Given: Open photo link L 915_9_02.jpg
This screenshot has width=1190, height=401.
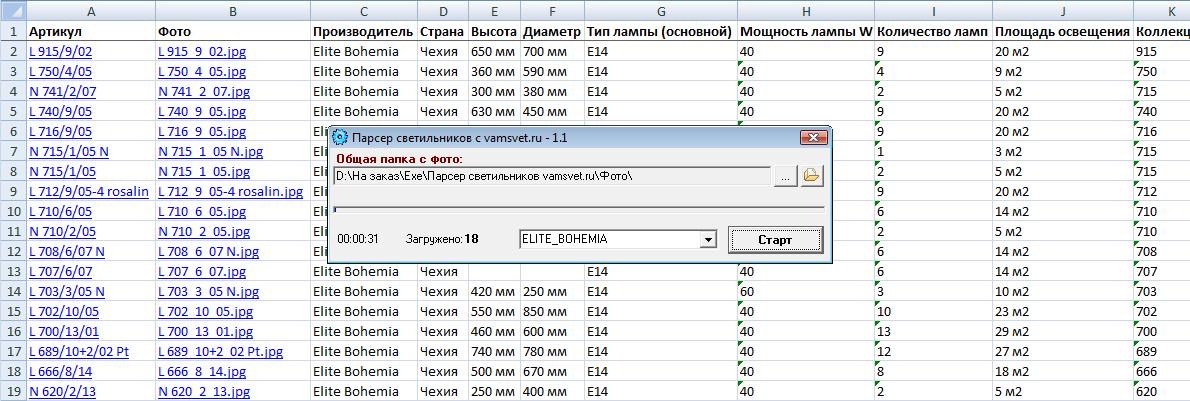Looking at the screenshot, I should point(202,52).
